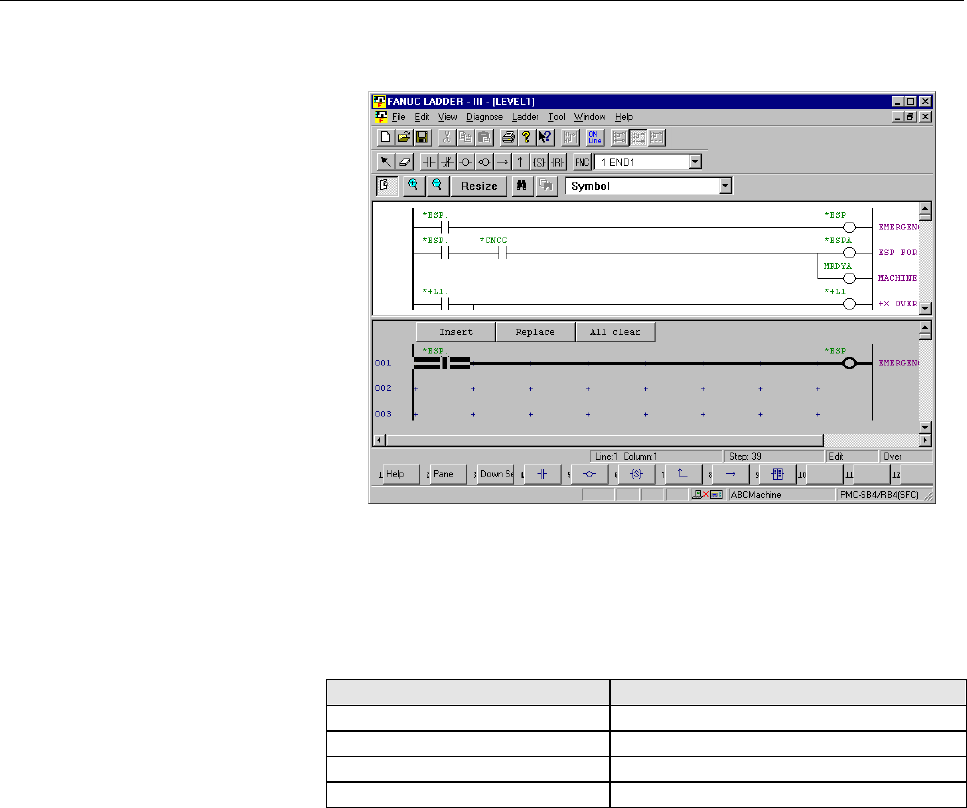
Task: Click the F4 contact soft key
Action: coord(543,474)
